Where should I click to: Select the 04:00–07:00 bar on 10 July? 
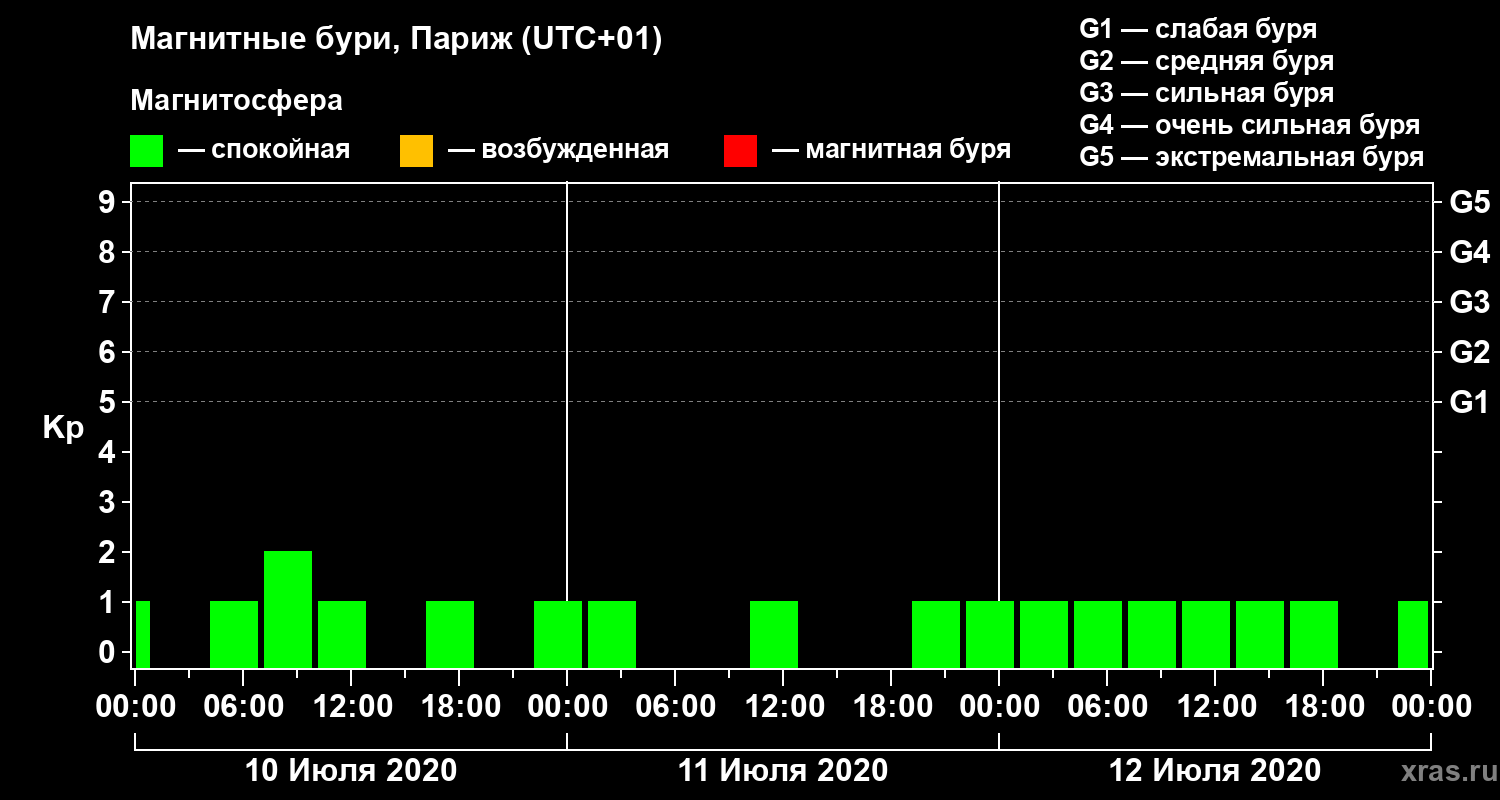click(234, 634)
